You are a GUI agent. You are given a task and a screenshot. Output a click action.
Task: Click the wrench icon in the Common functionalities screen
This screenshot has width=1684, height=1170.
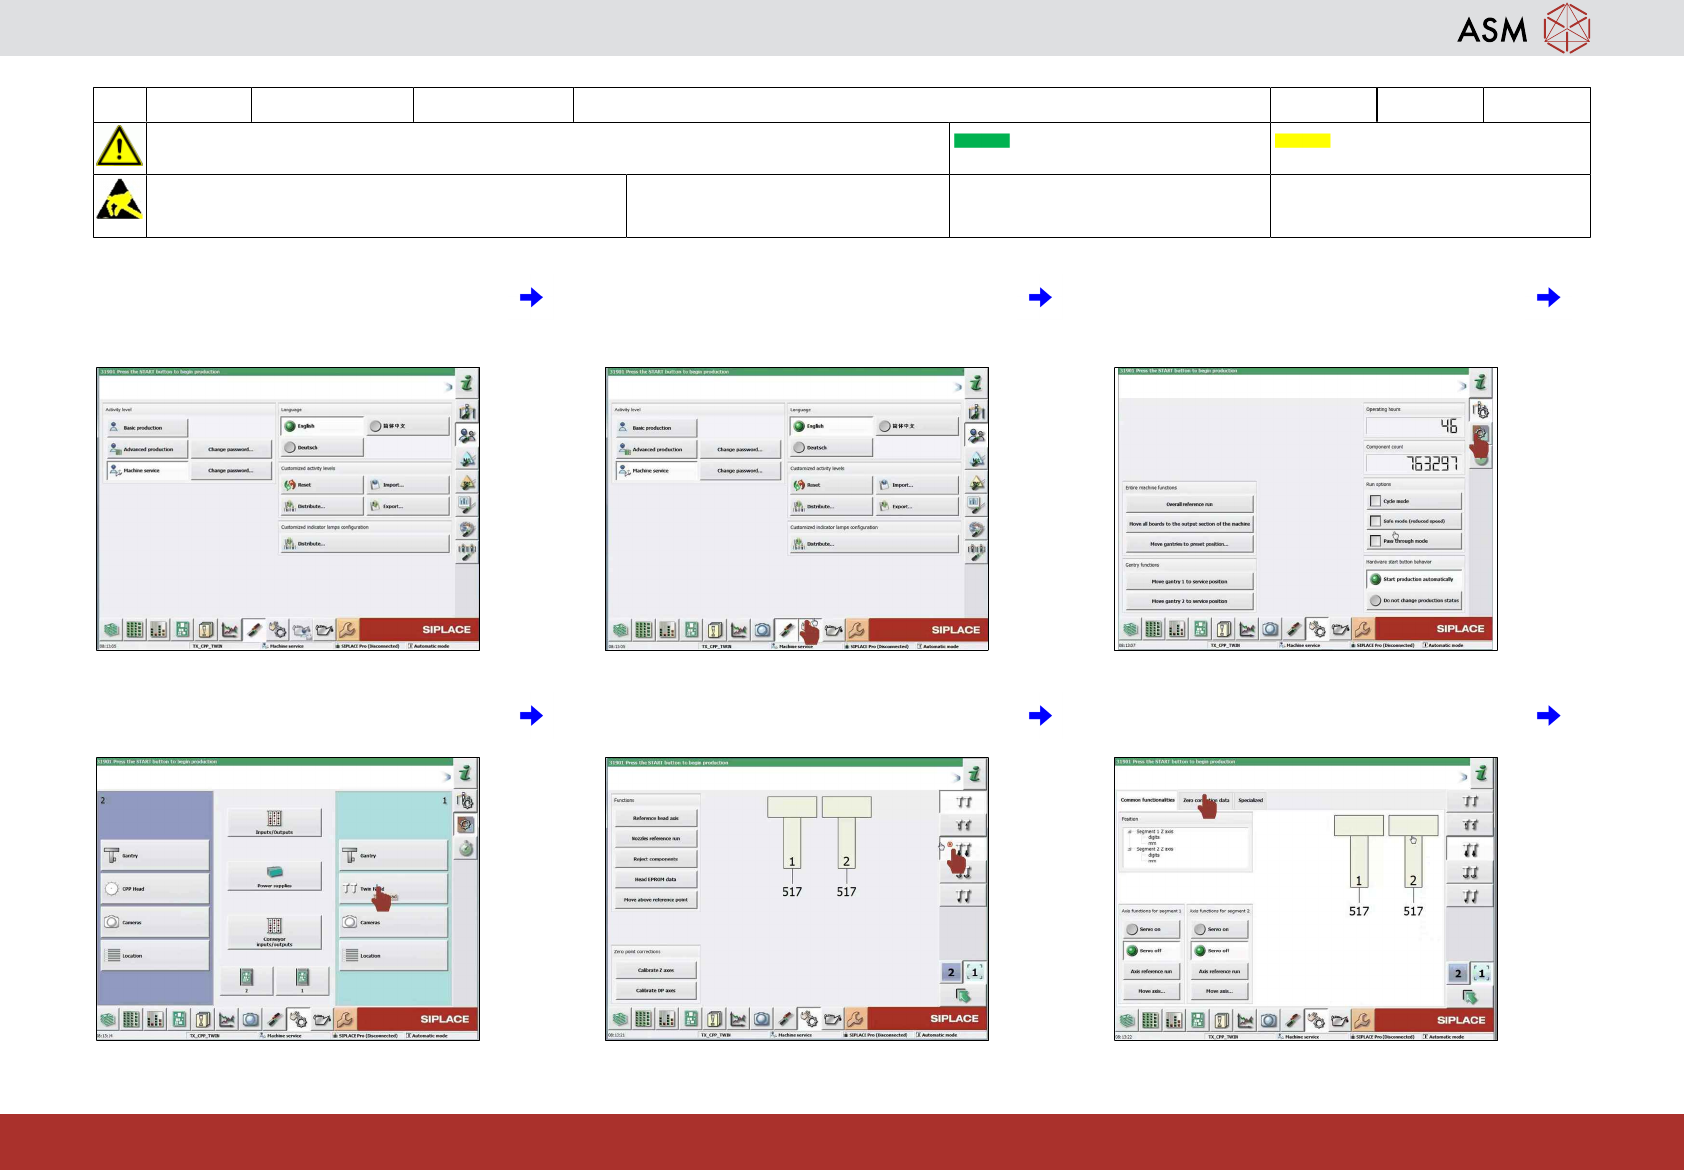click(1362, 1020)
